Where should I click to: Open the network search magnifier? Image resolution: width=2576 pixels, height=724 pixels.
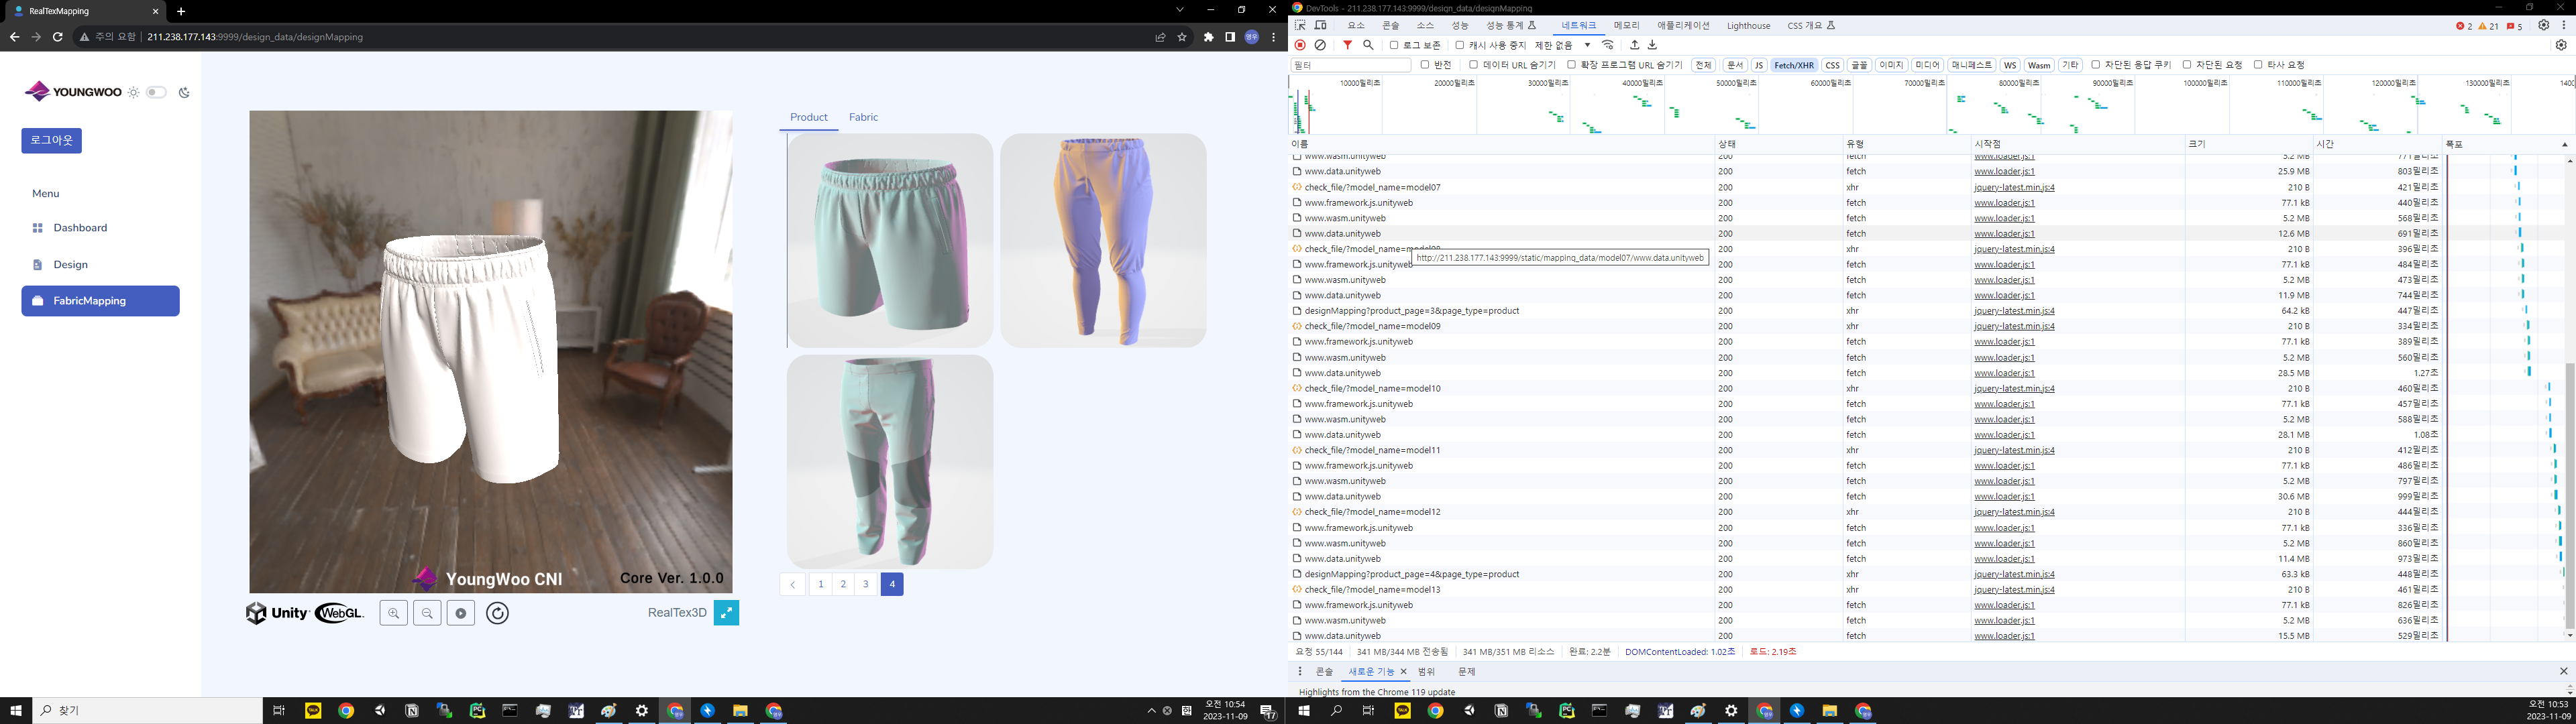click(1368, 45)
